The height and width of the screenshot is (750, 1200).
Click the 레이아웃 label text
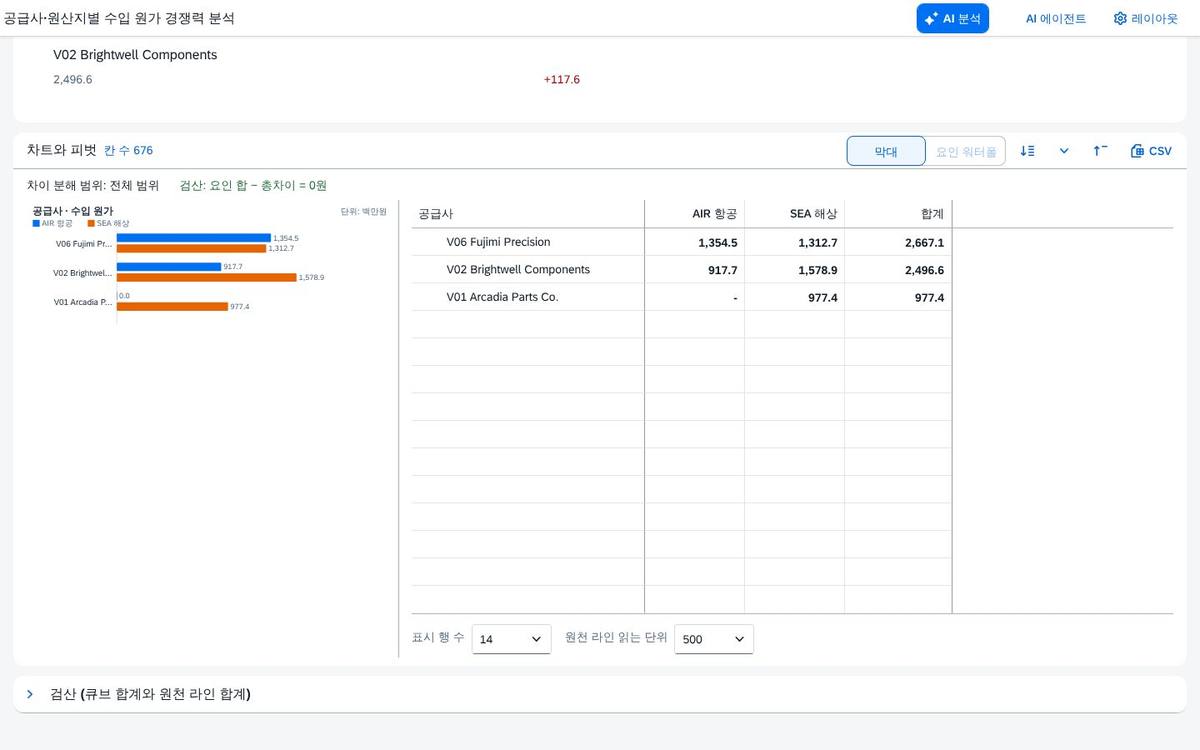1154,19
